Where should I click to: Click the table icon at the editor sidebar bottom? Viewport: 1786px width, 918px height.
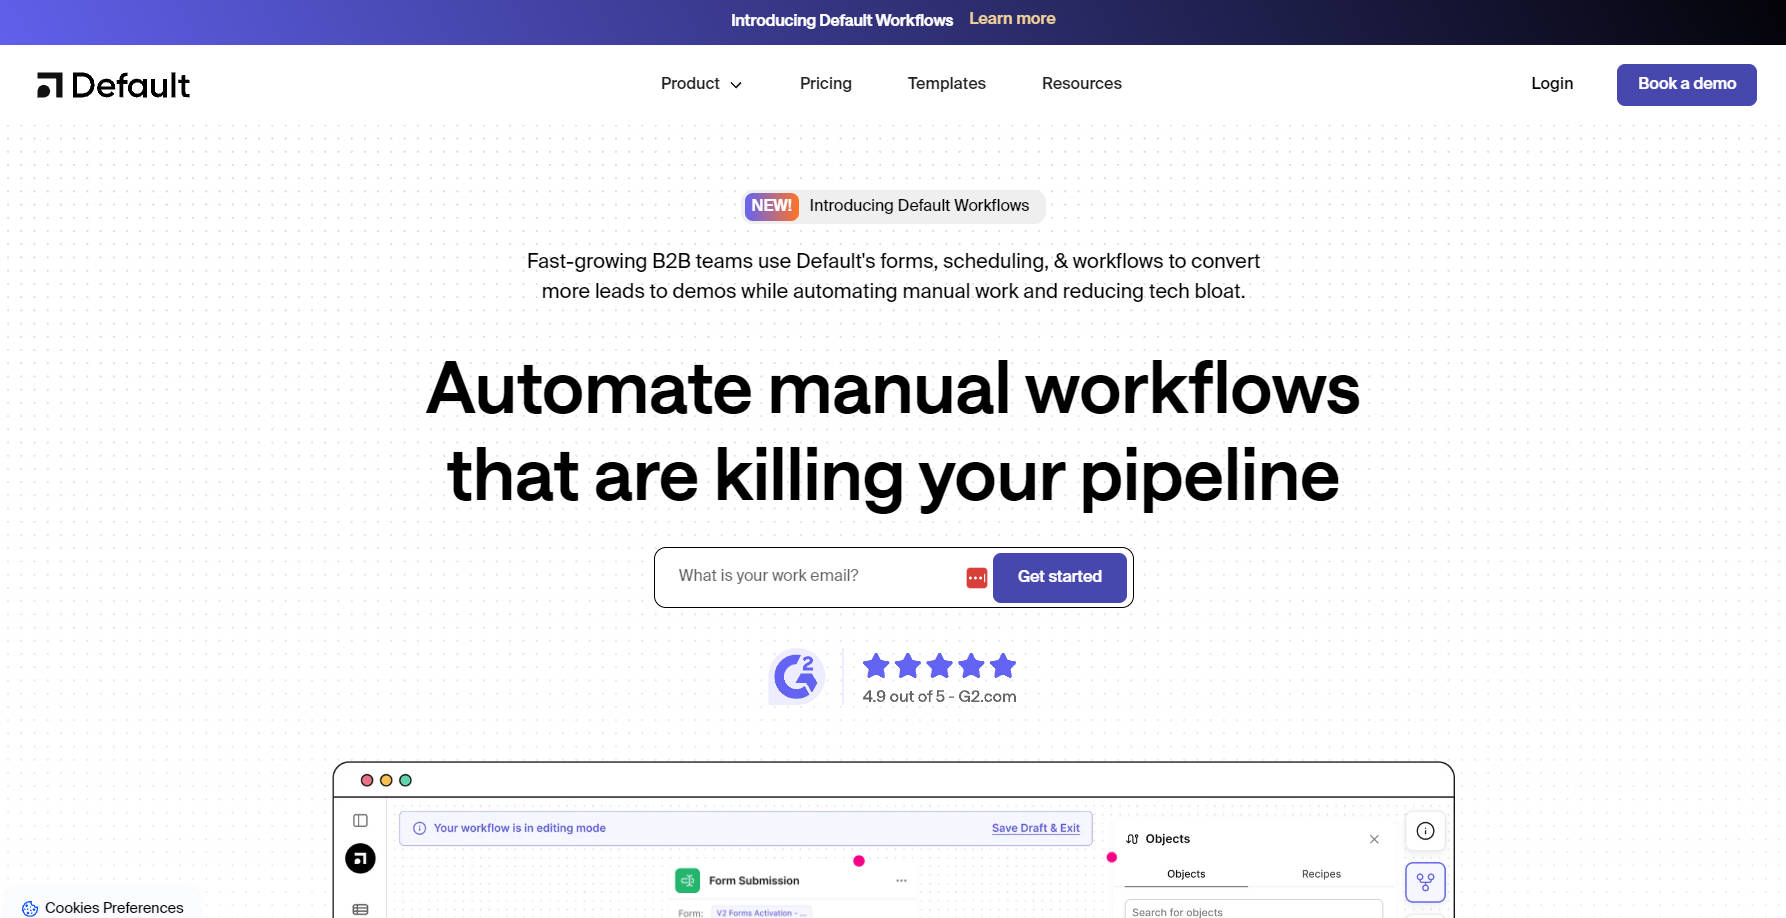pos(360,908)
